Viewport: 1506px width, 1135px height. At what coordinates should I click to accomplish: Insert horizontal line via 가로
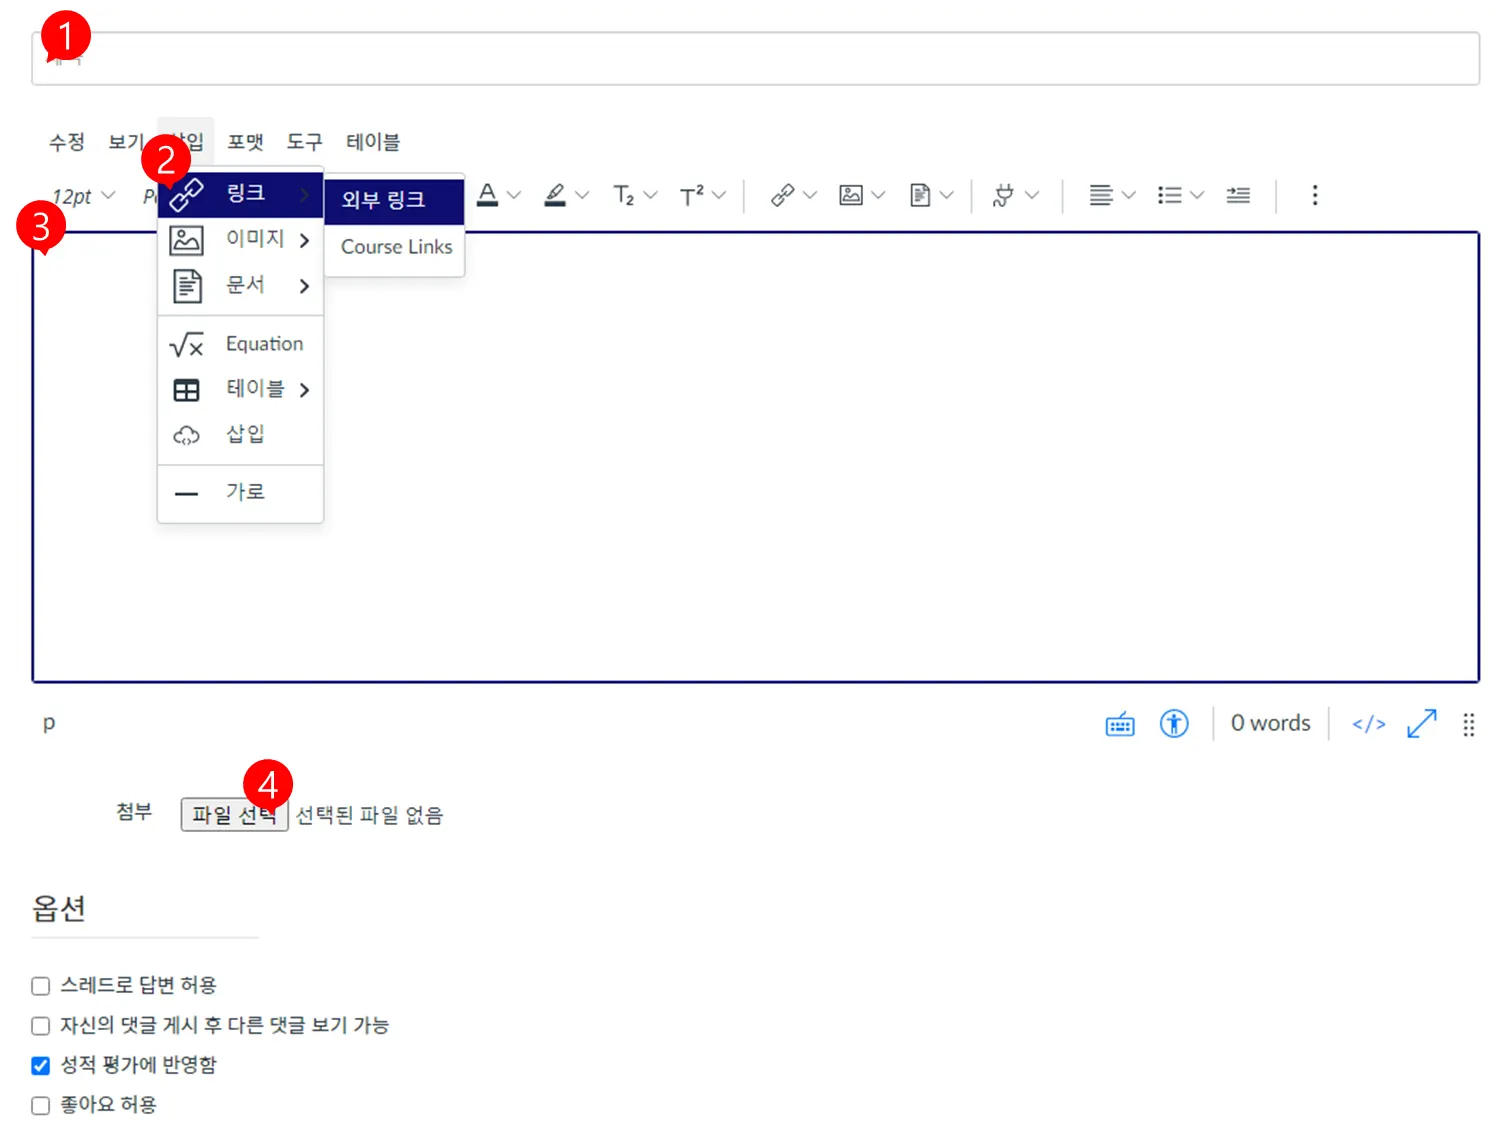coord(240,492)
